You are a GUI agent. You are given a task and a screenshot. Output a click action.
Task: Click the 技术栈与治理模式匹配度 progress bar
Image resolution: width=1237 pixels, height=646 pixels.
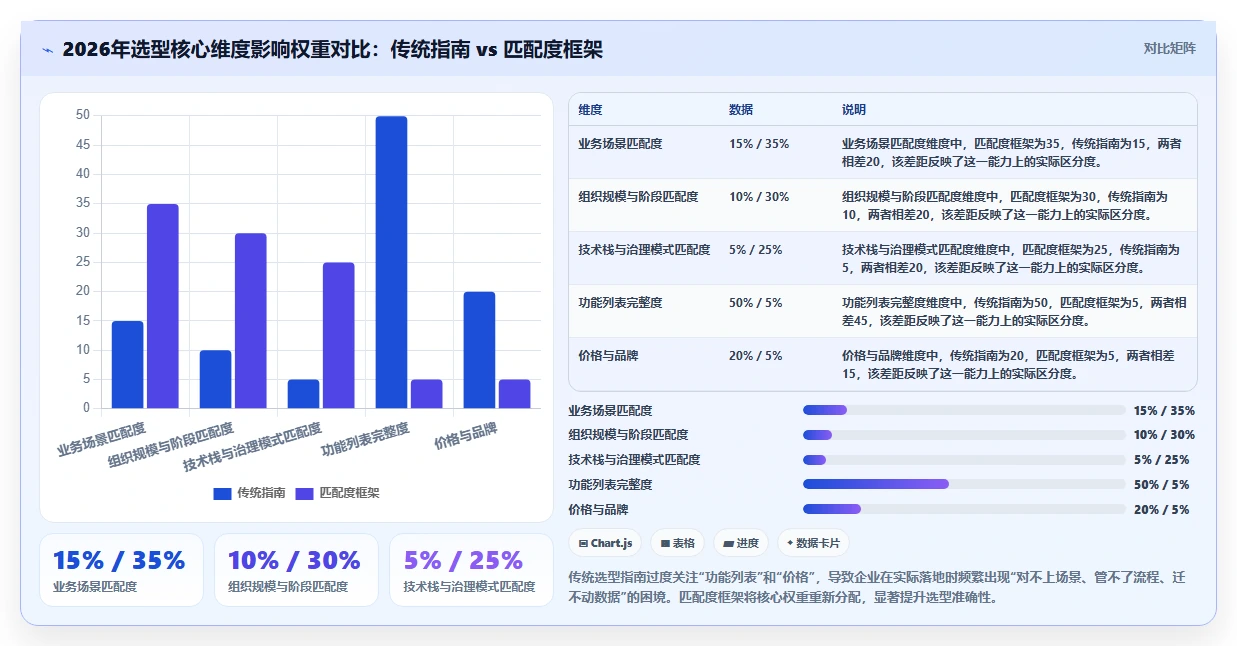pos(964,460)
